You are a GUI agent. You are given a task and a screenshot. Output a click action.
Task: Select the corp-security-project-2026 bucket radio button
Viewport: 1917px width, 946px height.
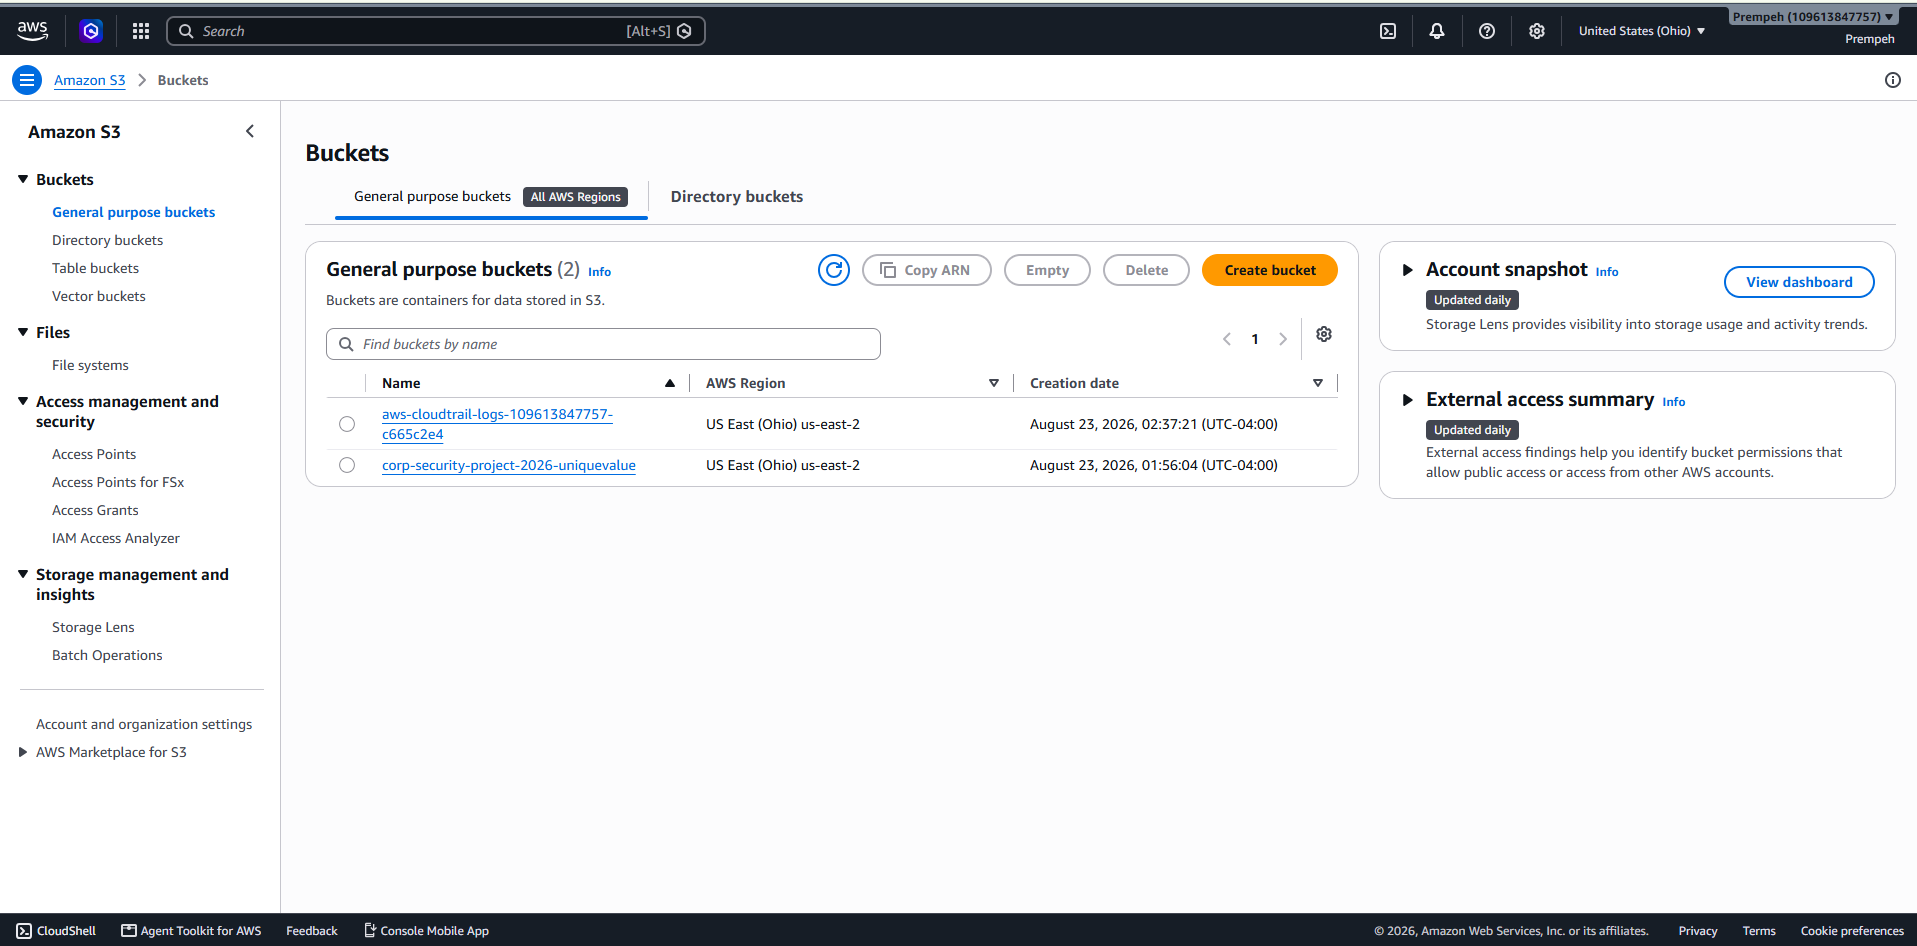pyautogui.click(x=347, y=465)
